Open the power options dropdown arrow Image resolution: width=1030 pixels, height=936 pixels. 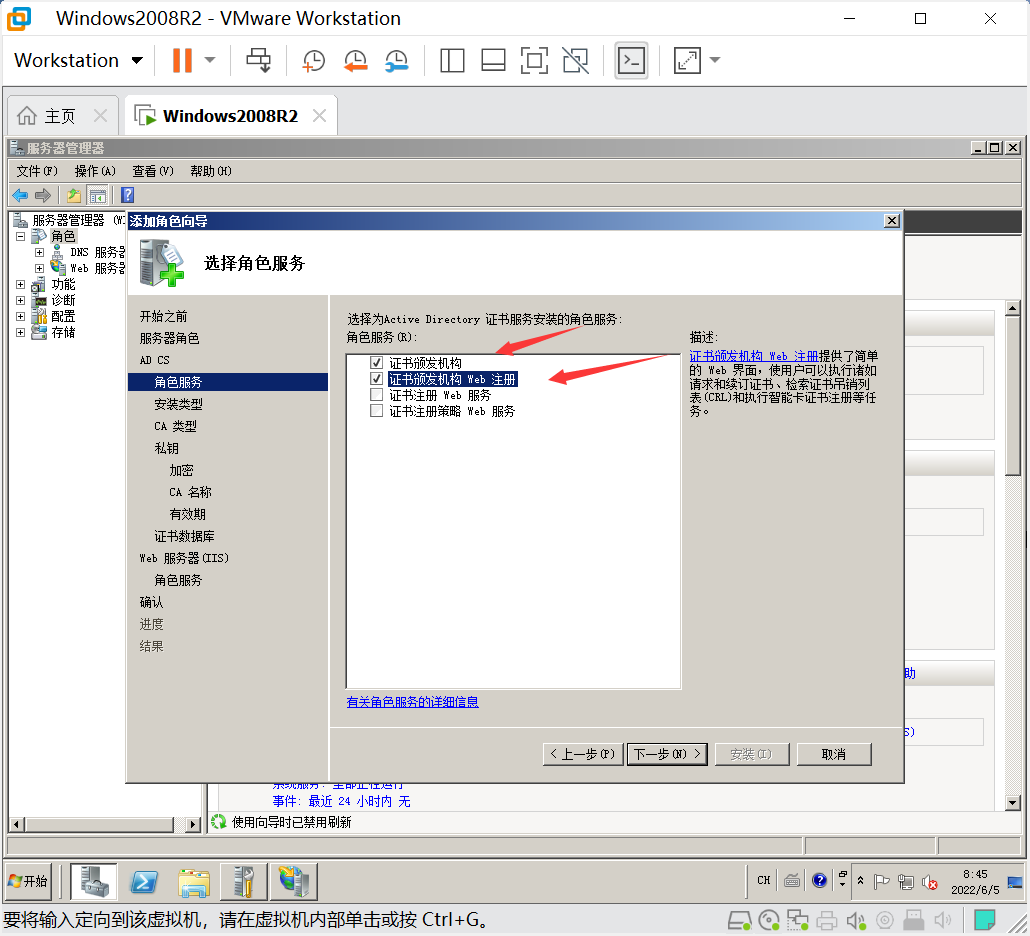click(x=210, y=60)
